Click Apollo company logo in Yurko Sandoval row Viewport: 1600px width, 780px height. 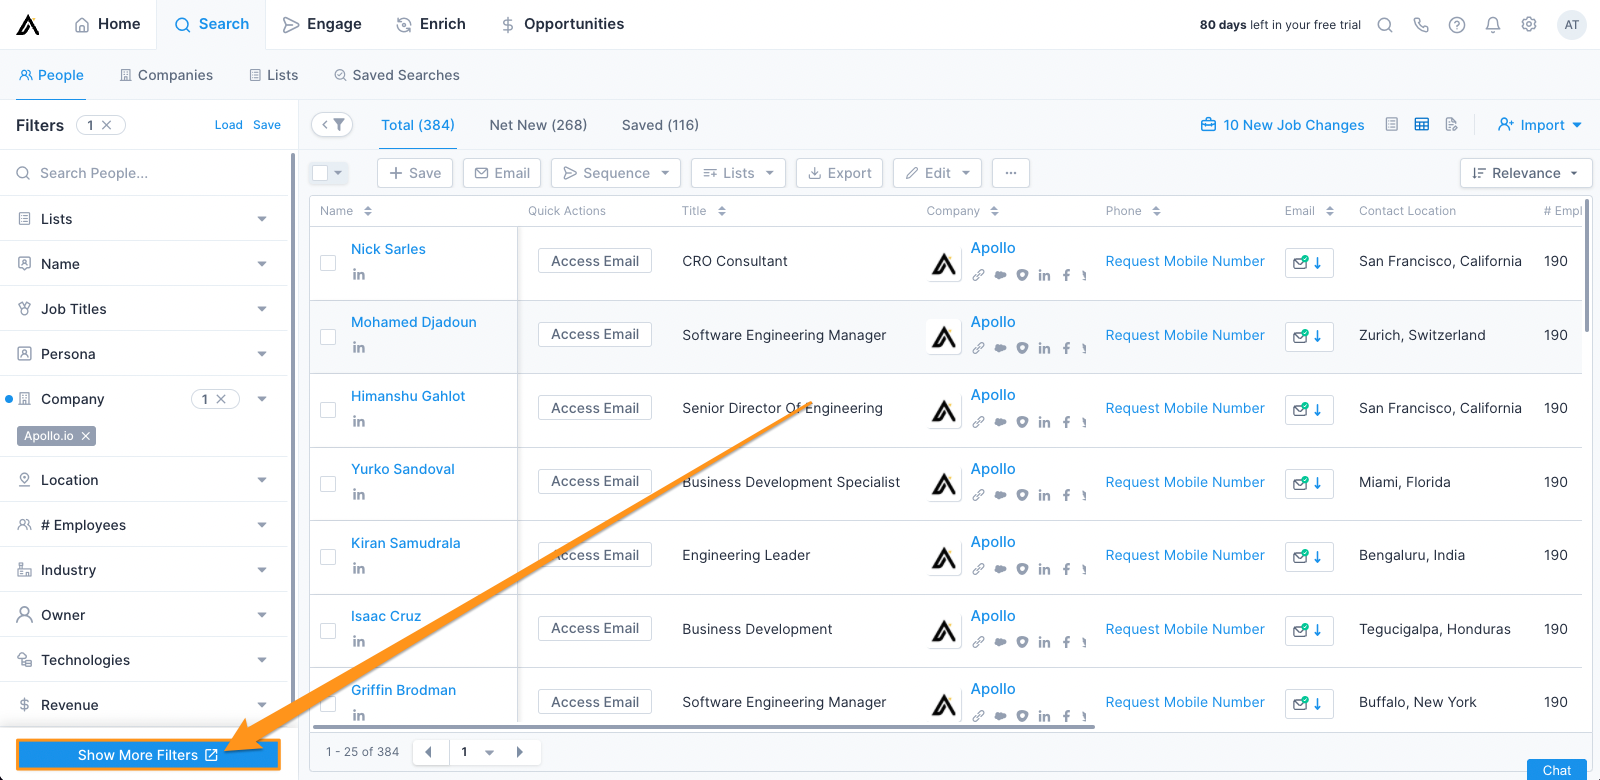[x=944, y=484]
